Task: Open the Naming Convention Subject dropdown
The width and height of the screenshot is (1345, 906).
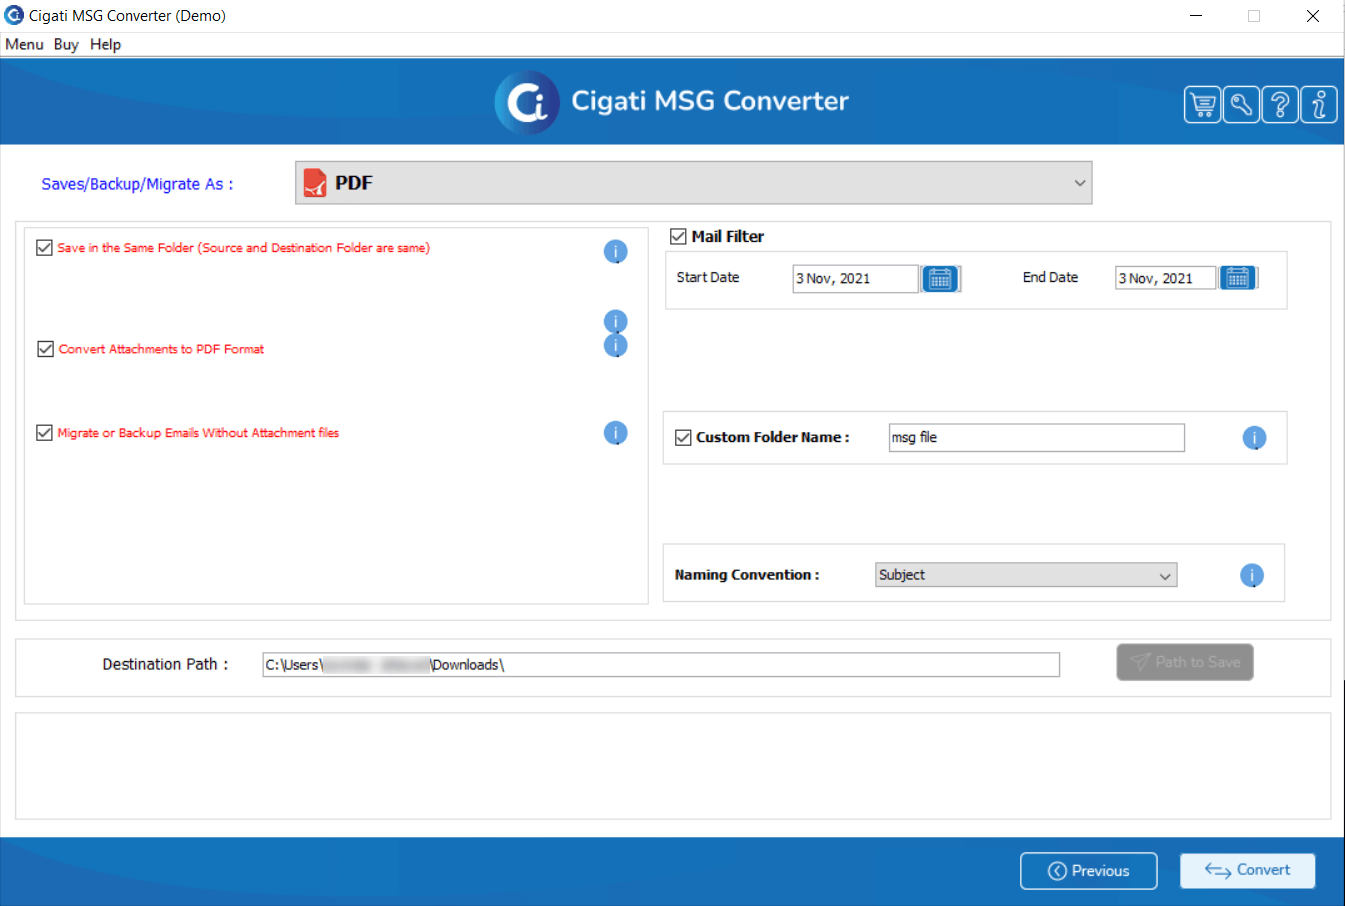Action: point(1026,575)
